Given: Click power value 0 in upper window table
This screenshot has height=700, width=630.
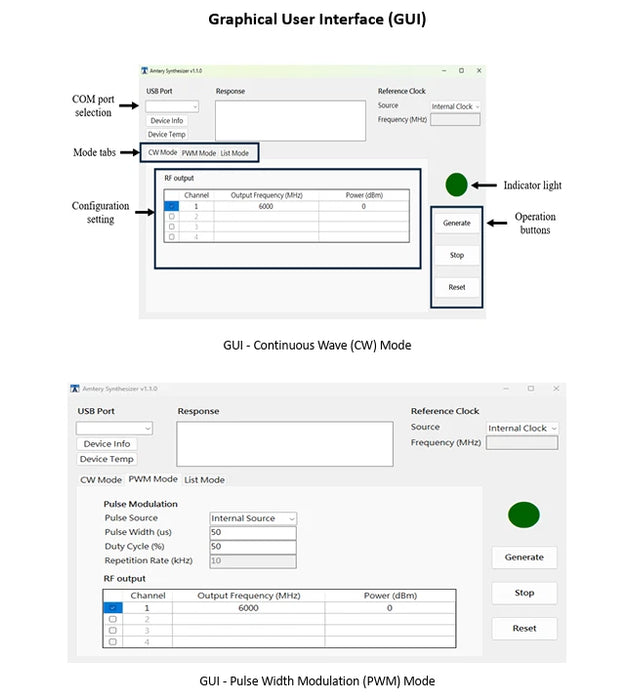Looking at the screenshot, I should pos(363,206).
